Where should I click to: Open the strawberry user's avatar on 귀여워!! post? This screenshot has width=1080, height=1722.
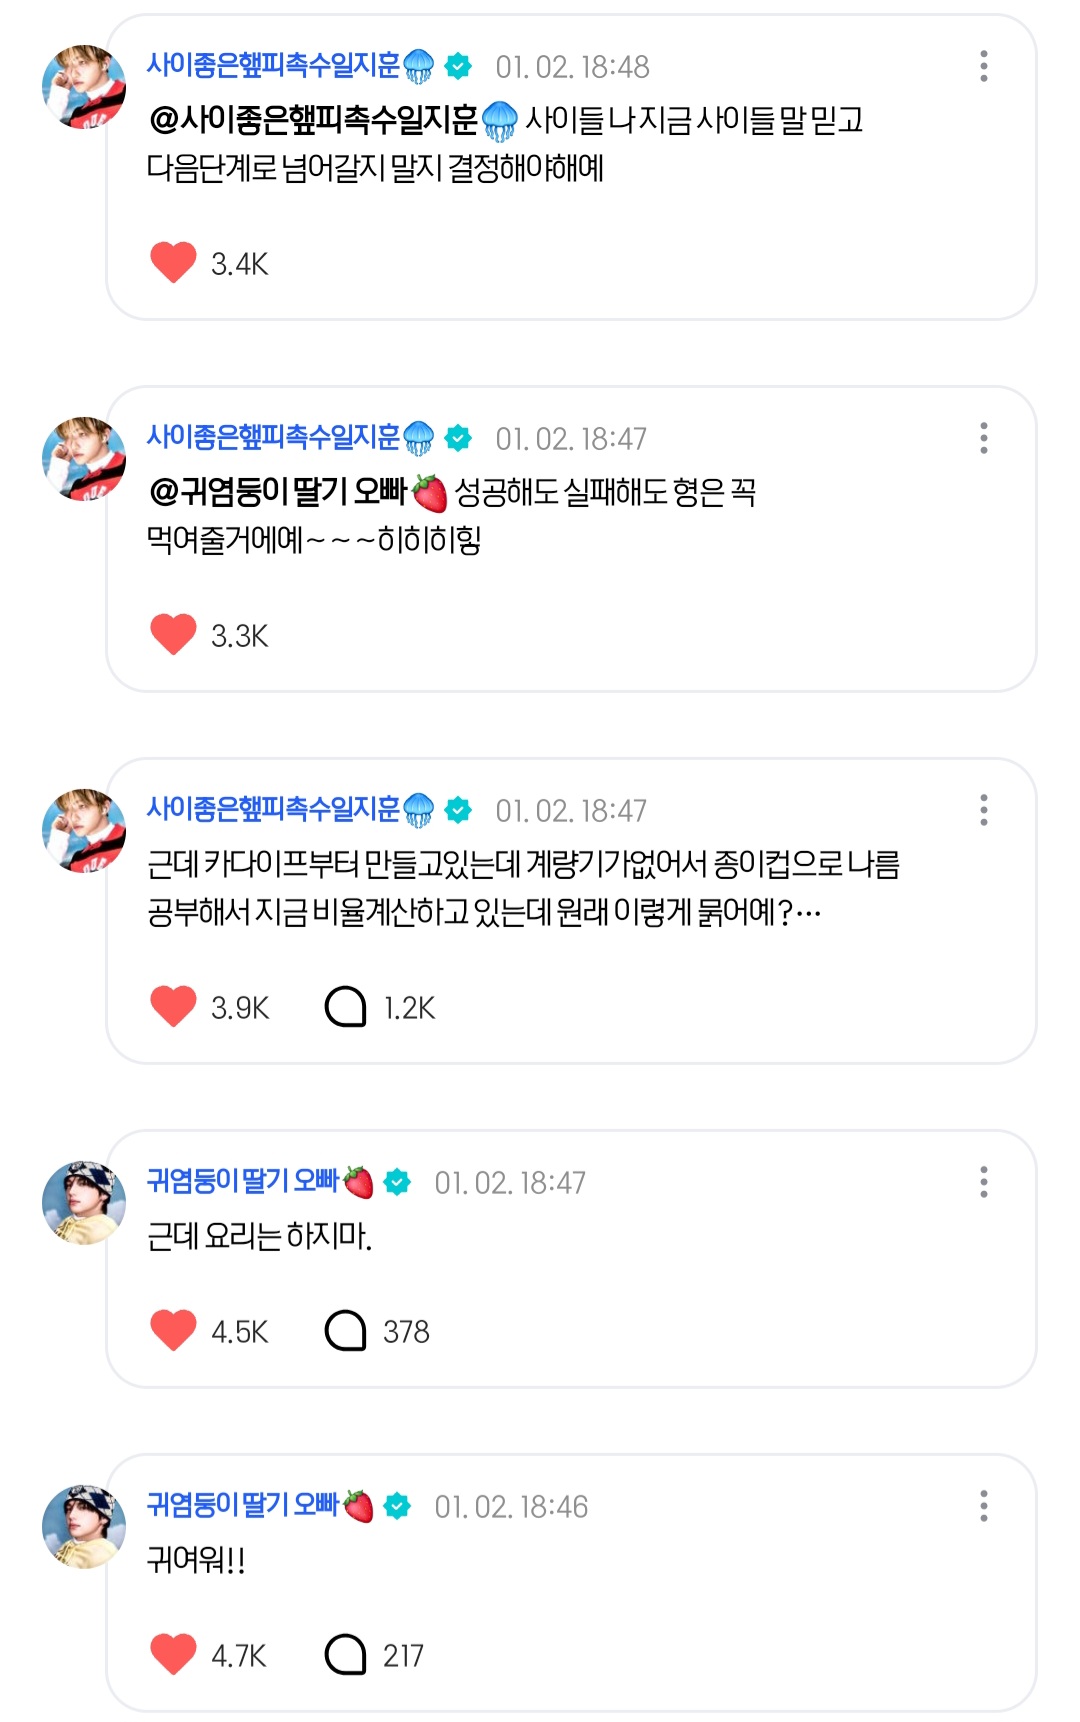coord(84,1527)
